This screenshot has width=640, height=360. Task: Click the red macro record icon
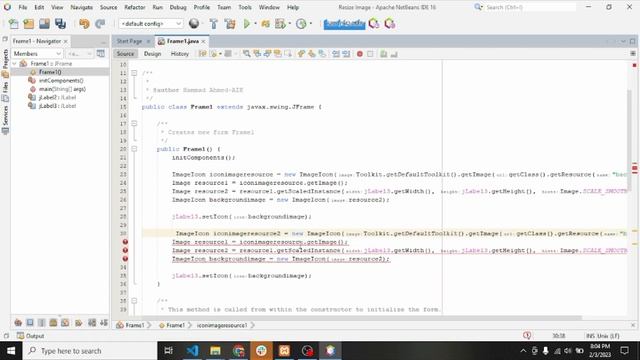pos(360,54)
